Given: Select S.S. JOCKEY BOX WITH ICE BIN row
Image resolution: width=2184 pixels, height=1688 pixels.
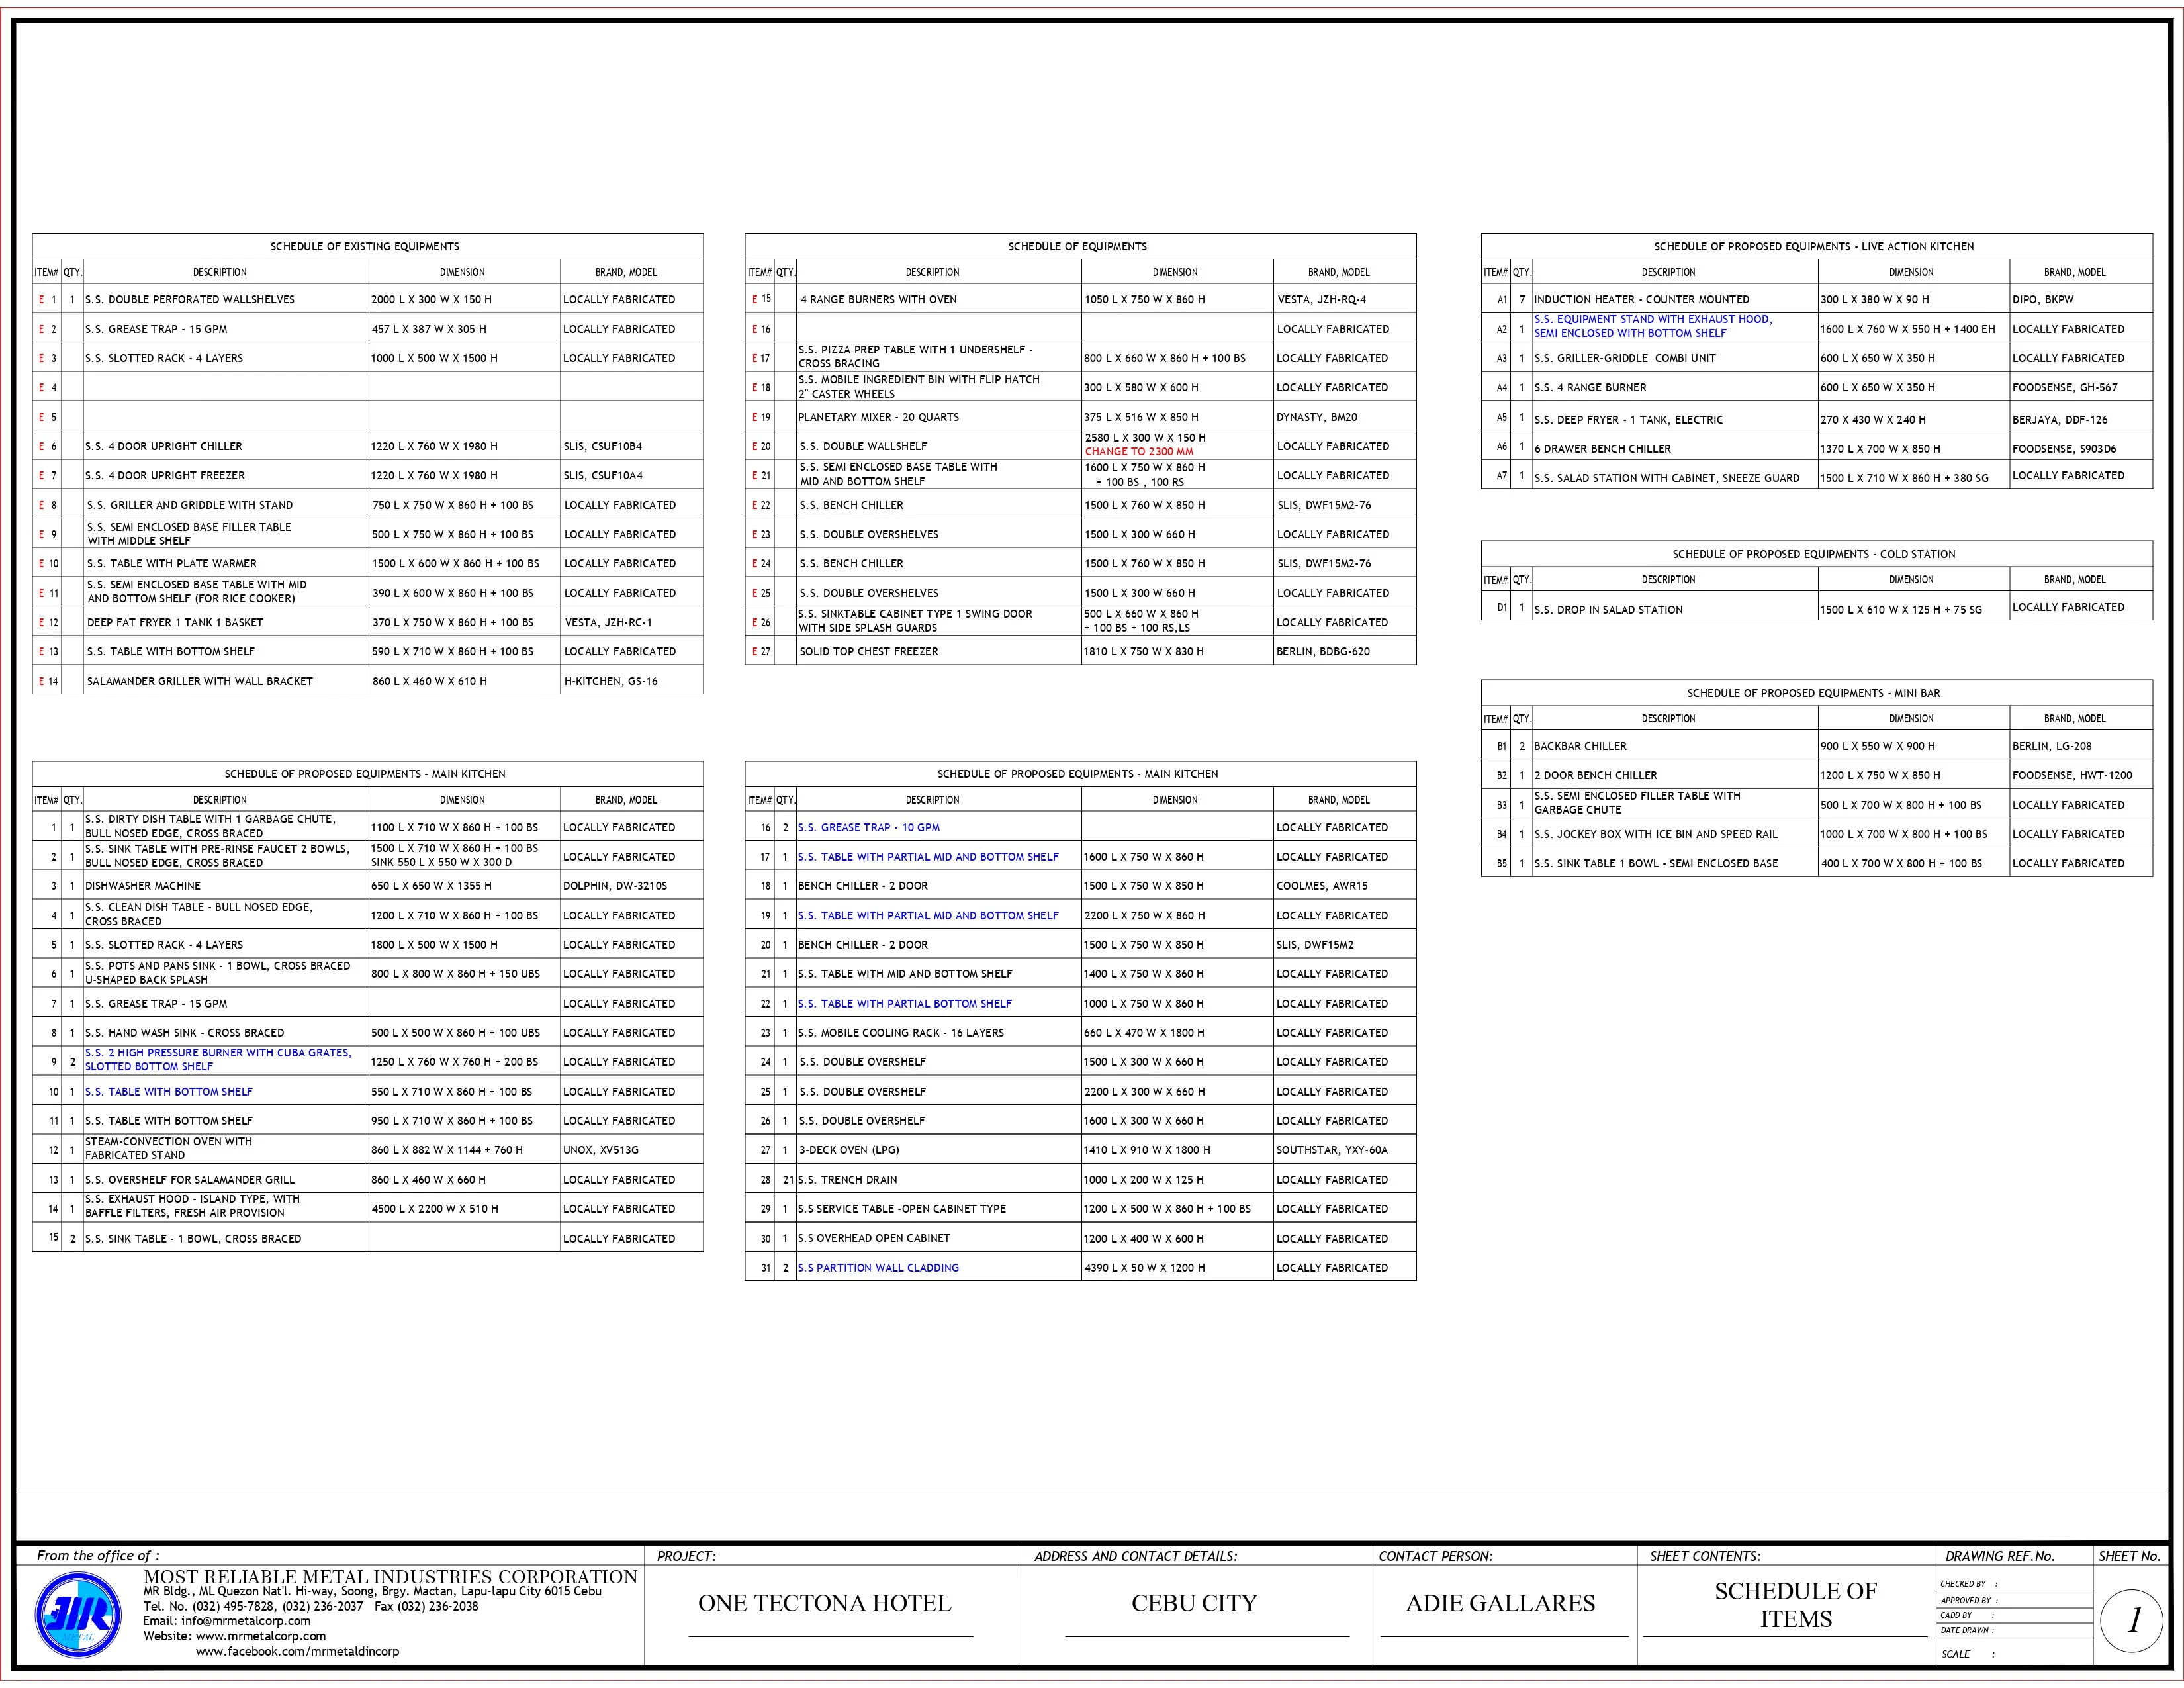Looking at the screenshot, I should pos(1817,834).
